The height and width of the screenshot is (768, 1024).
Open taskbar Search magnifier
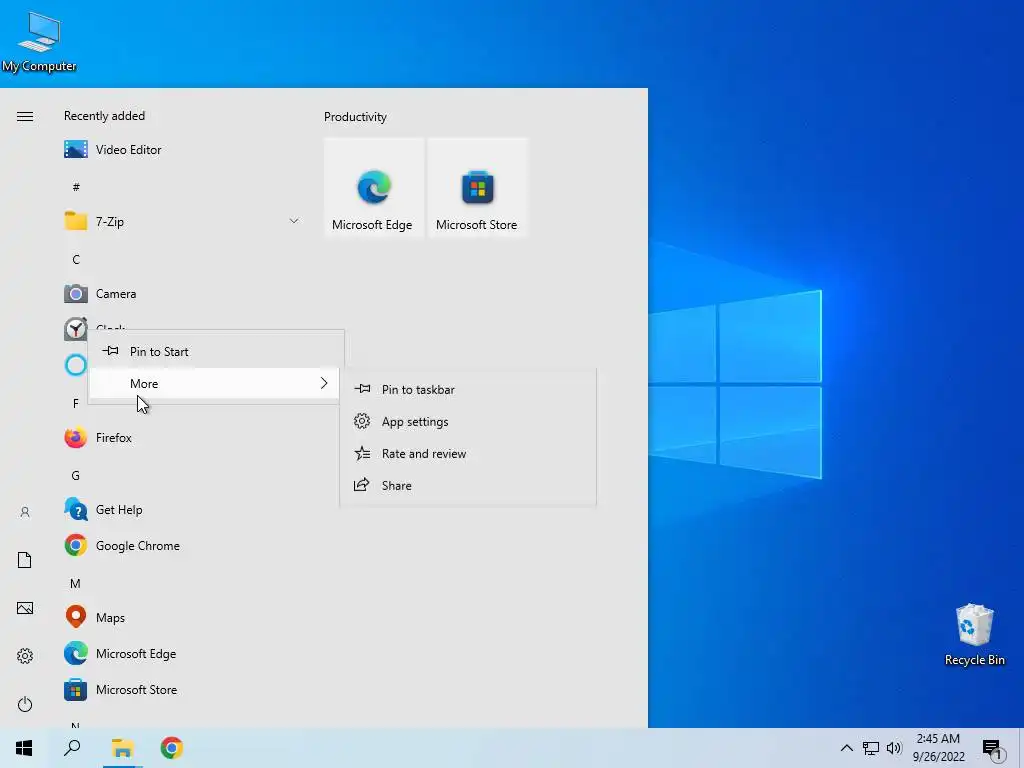tap(72, 748)
